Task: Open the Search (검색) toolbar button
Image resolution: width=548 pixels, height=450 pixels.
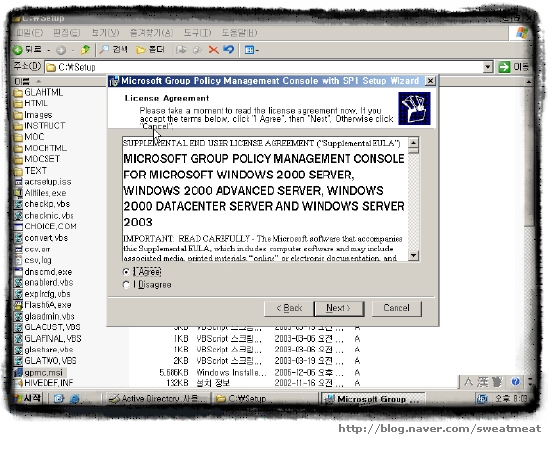Action: click(x=114, y=50)
